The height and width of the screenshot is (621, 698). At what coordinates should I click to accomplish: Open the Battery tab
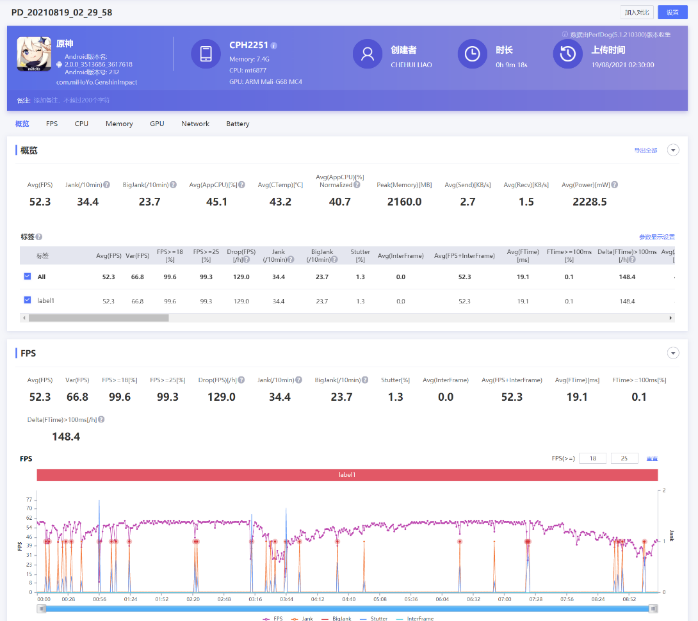pos(237,124)
